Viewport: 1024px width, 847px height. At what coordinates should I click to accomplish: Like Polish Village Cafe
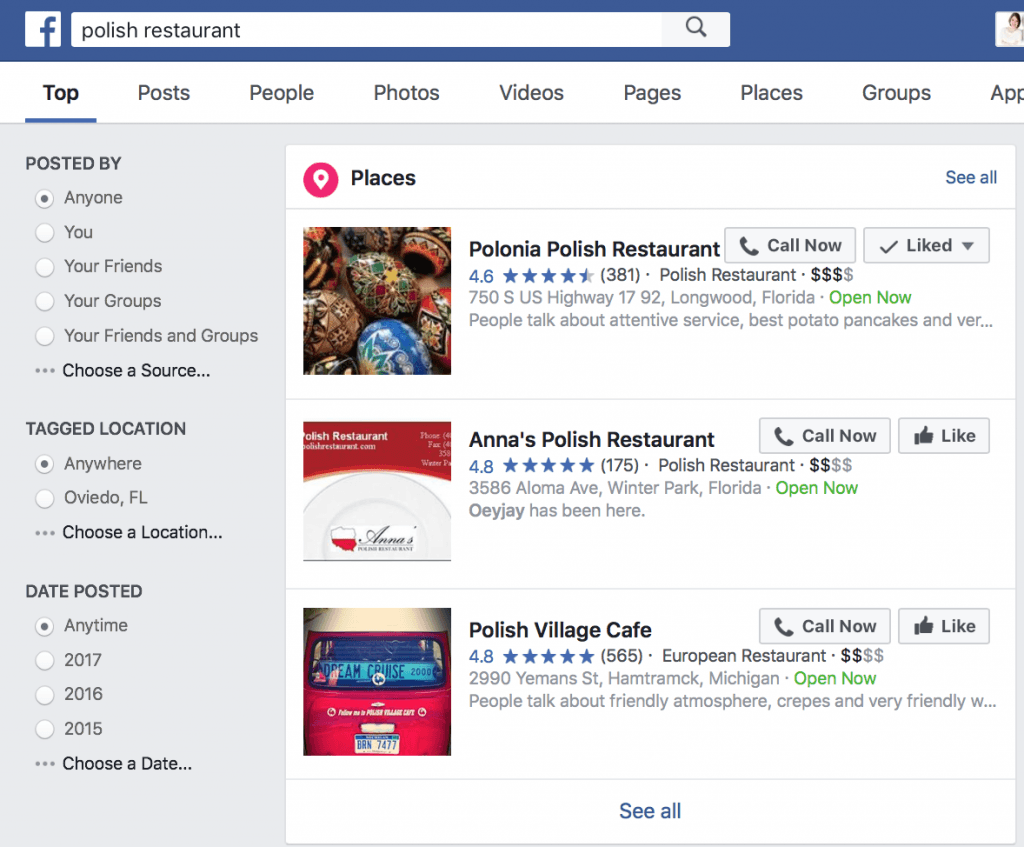944,626
